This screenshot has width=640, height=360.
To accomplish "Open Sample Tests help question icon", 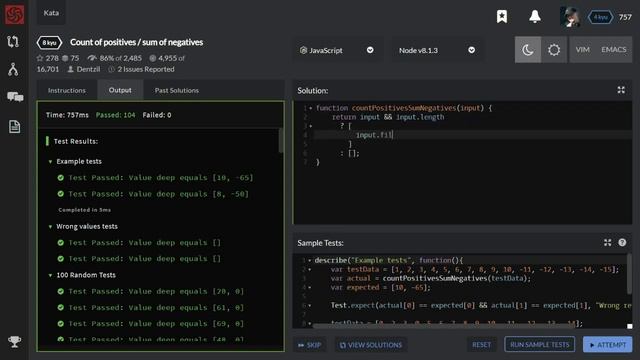I will 622,242.
